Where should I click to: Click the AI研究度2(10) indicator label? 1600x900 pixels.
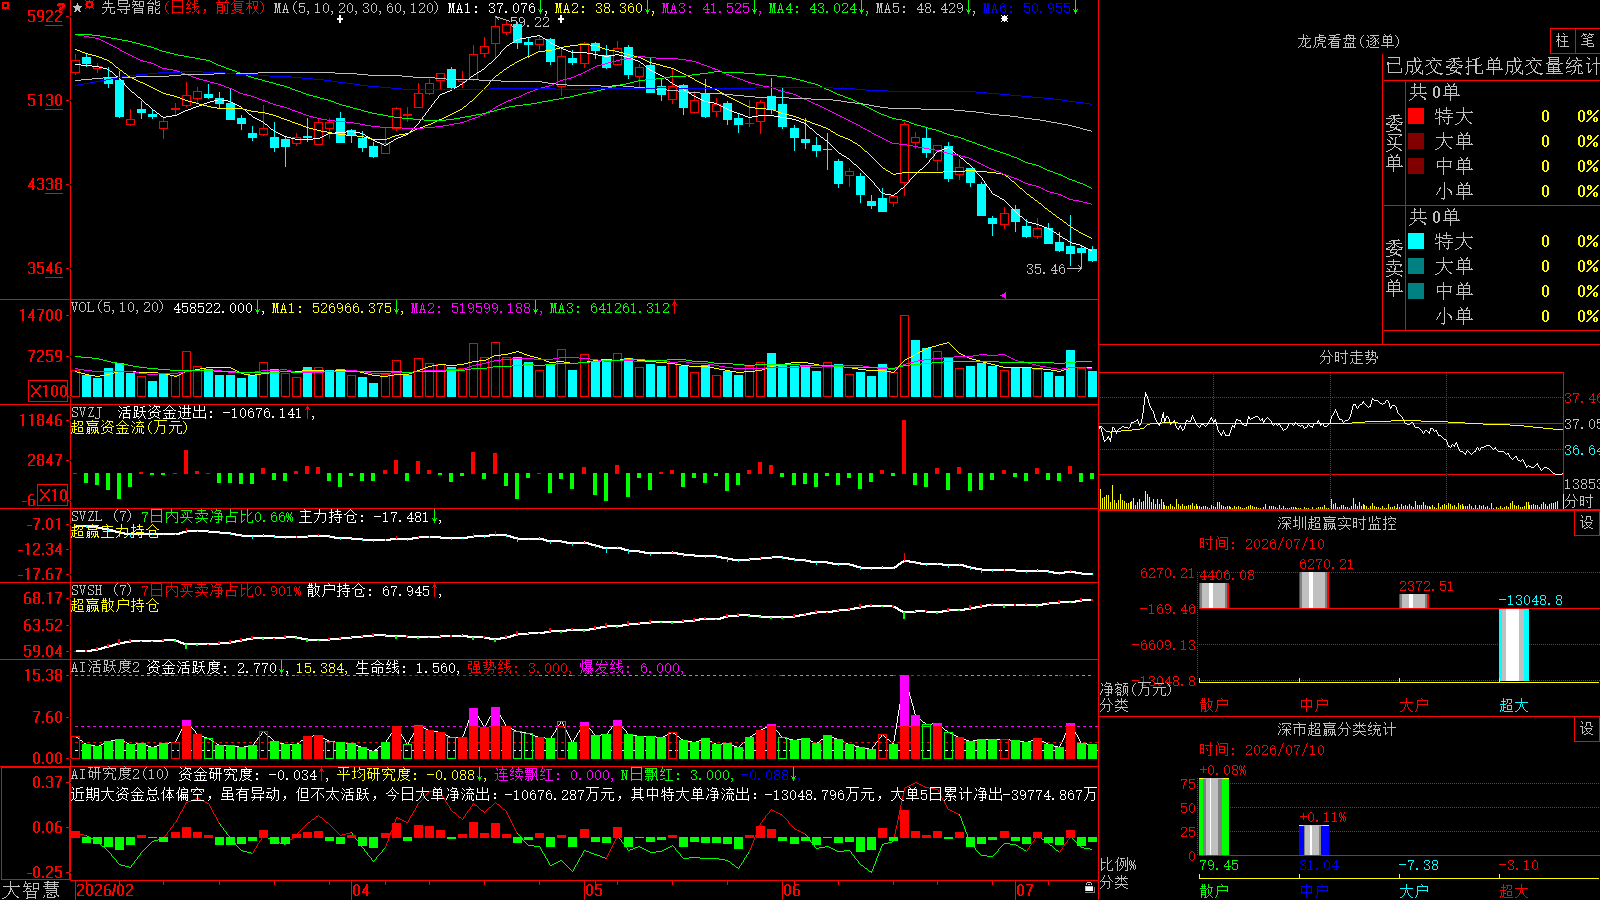click(x=120, y=774)
